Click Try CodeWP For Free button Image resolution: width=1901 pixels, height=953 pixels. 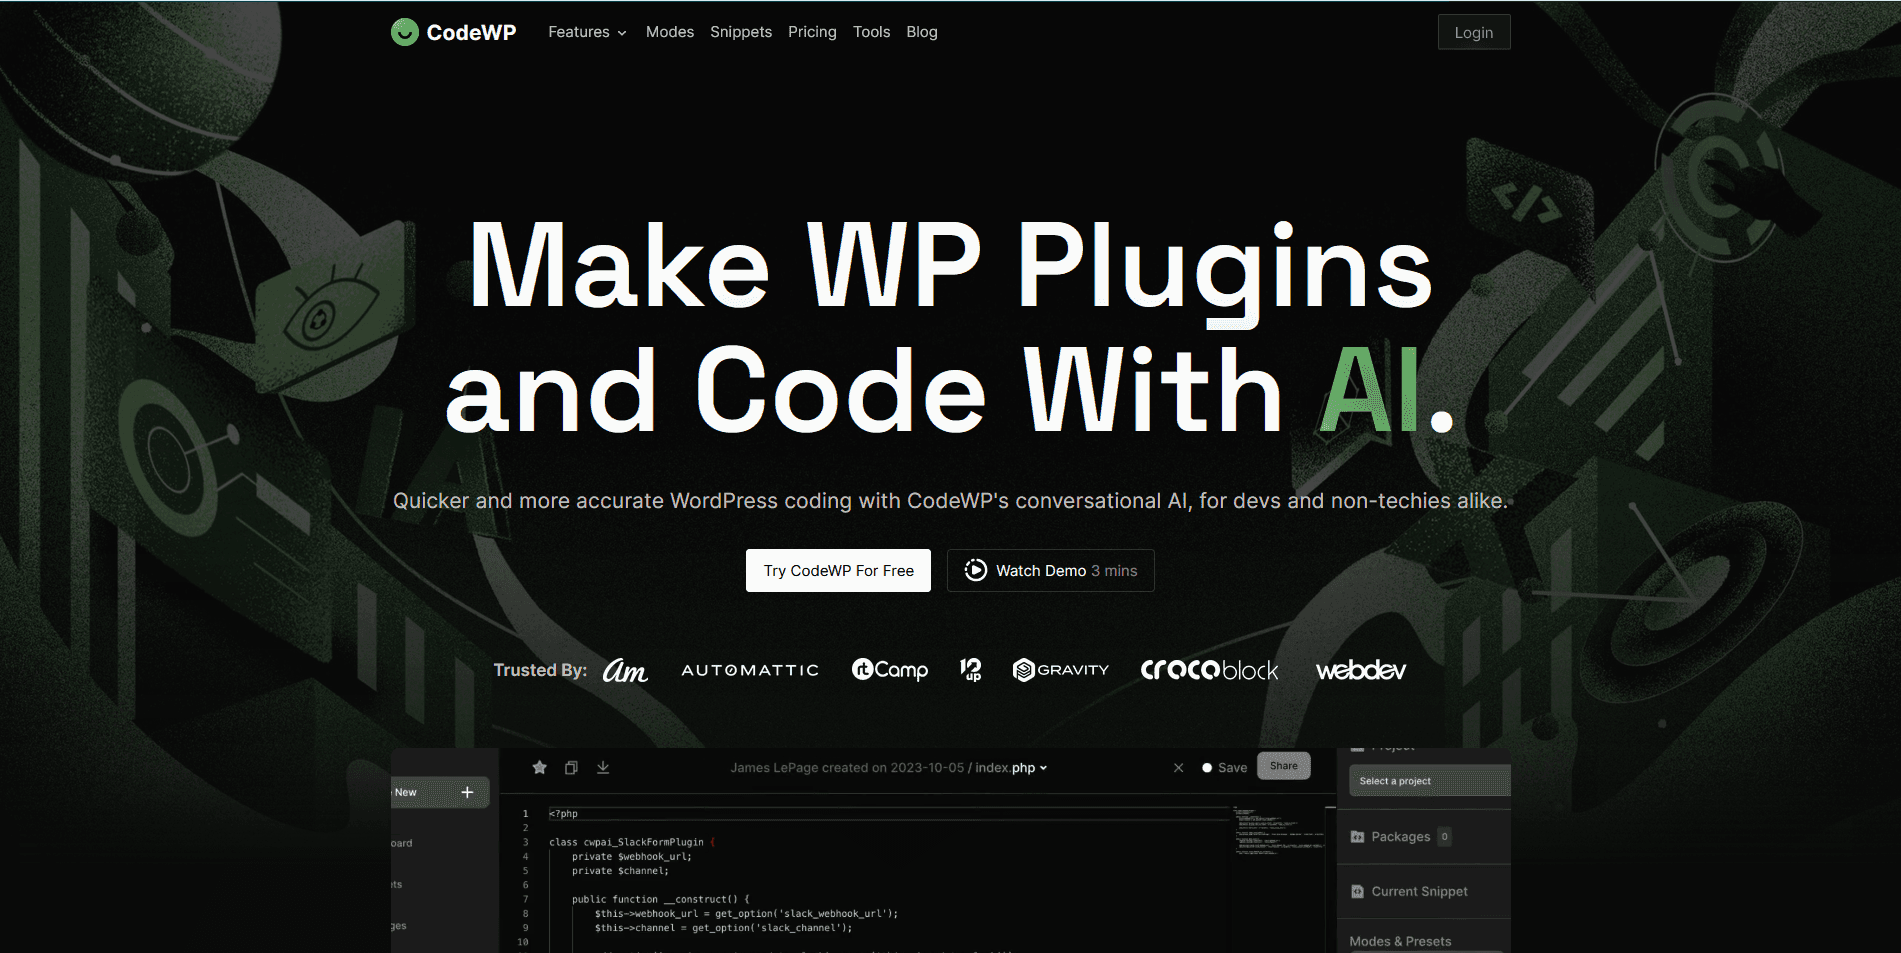pos(838,570)
